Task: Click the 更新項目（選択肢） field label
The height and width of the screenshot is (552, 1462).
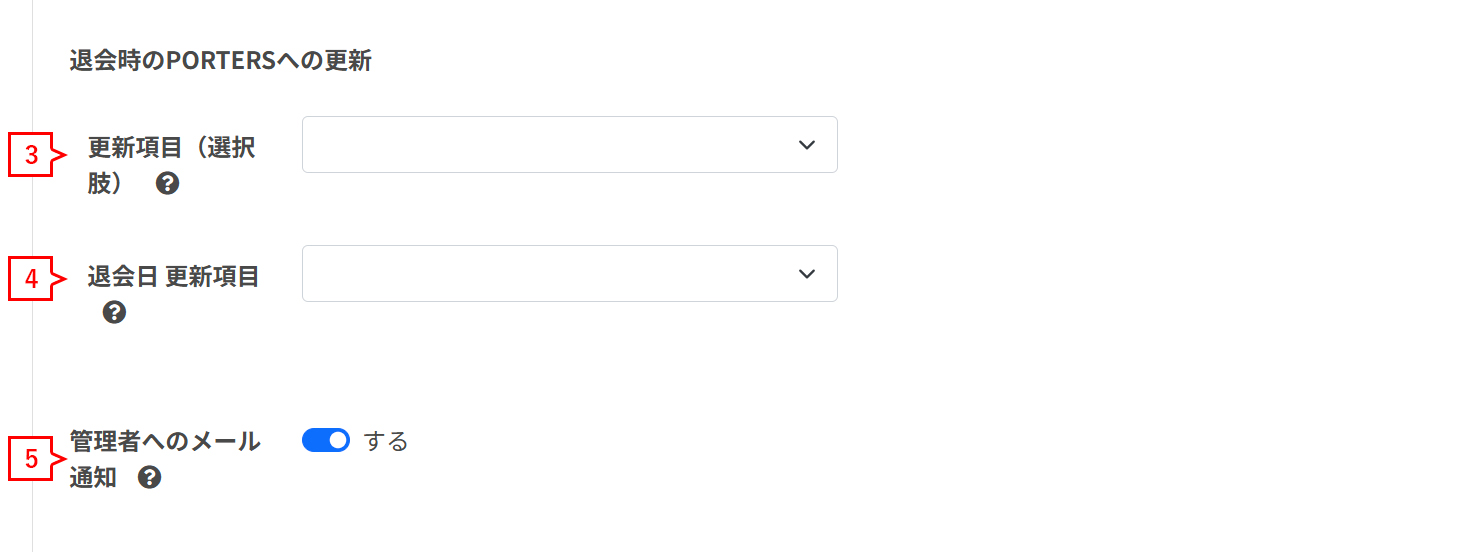Action: 171,166
